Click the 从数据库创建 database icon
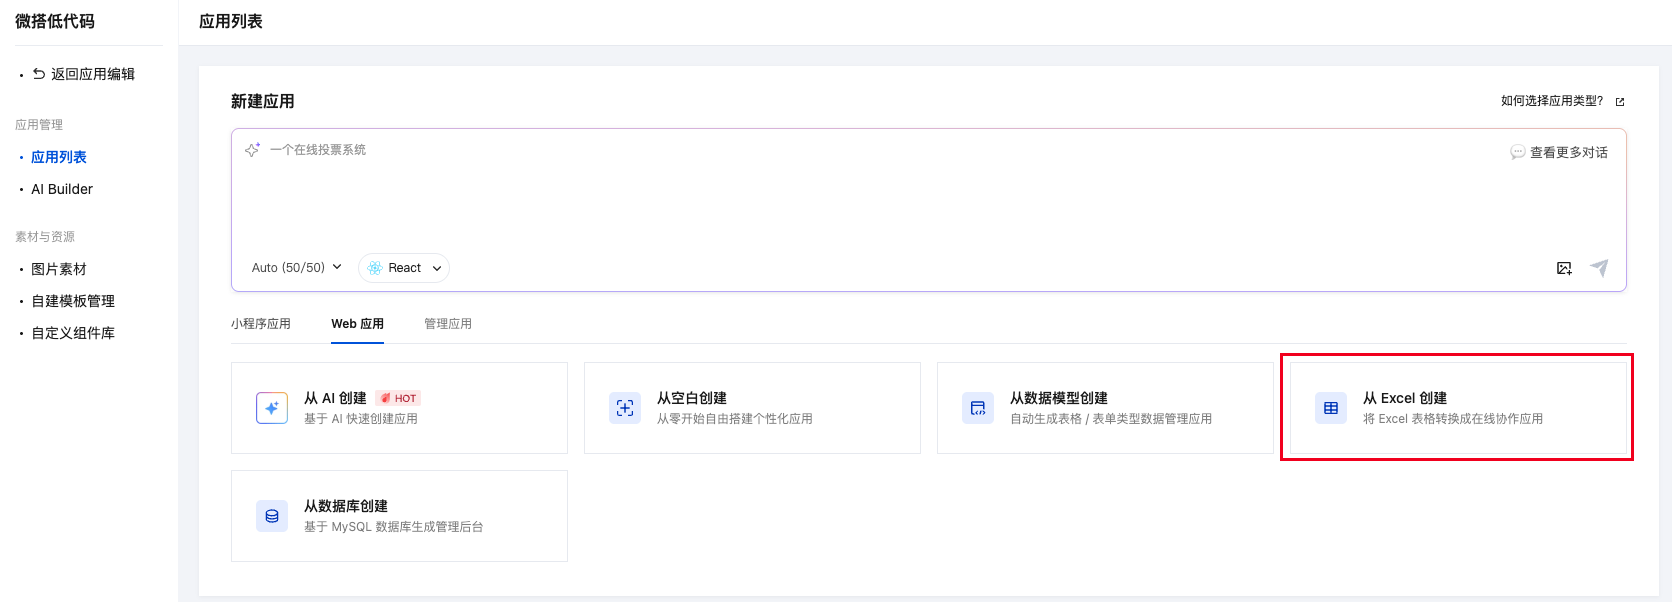The image size is (1672, 602). (x=272, y=516)
